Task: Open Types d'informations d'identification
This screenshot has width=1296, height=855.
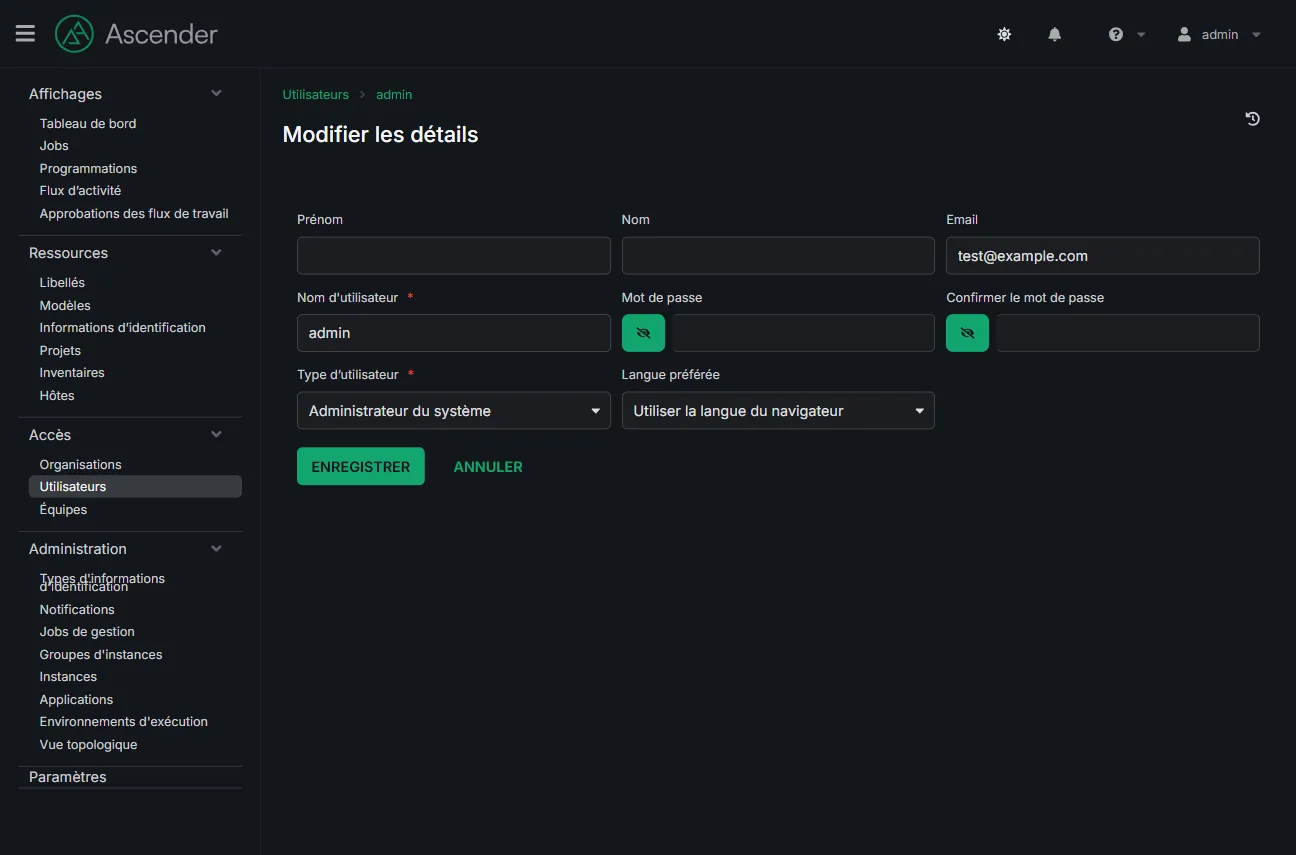Action: (102, 582)
